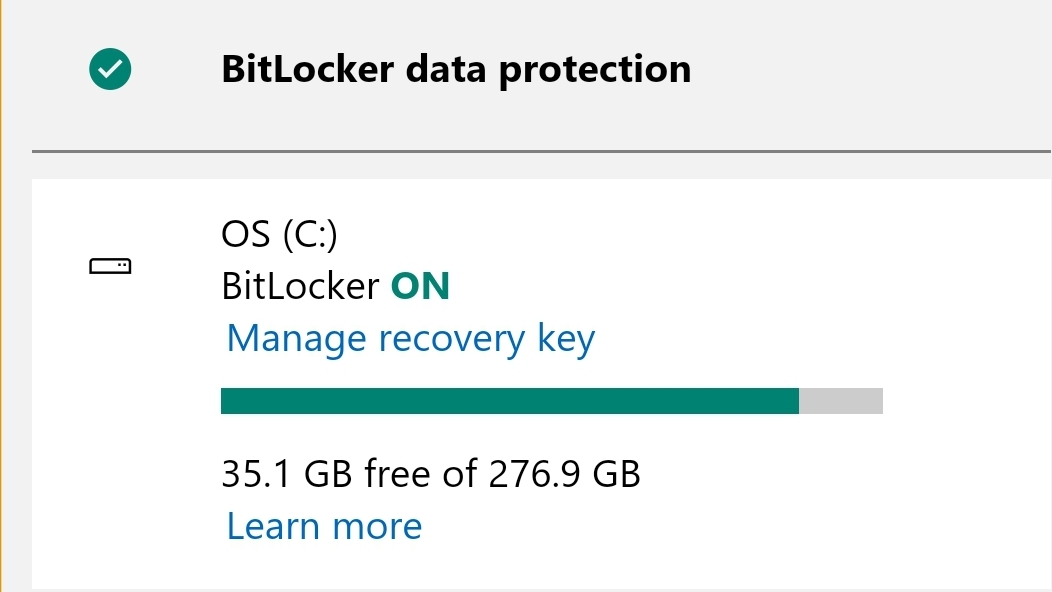Click the green ON status text
Viewport: 1052px width, 592px height.
[x=420, y=287]
